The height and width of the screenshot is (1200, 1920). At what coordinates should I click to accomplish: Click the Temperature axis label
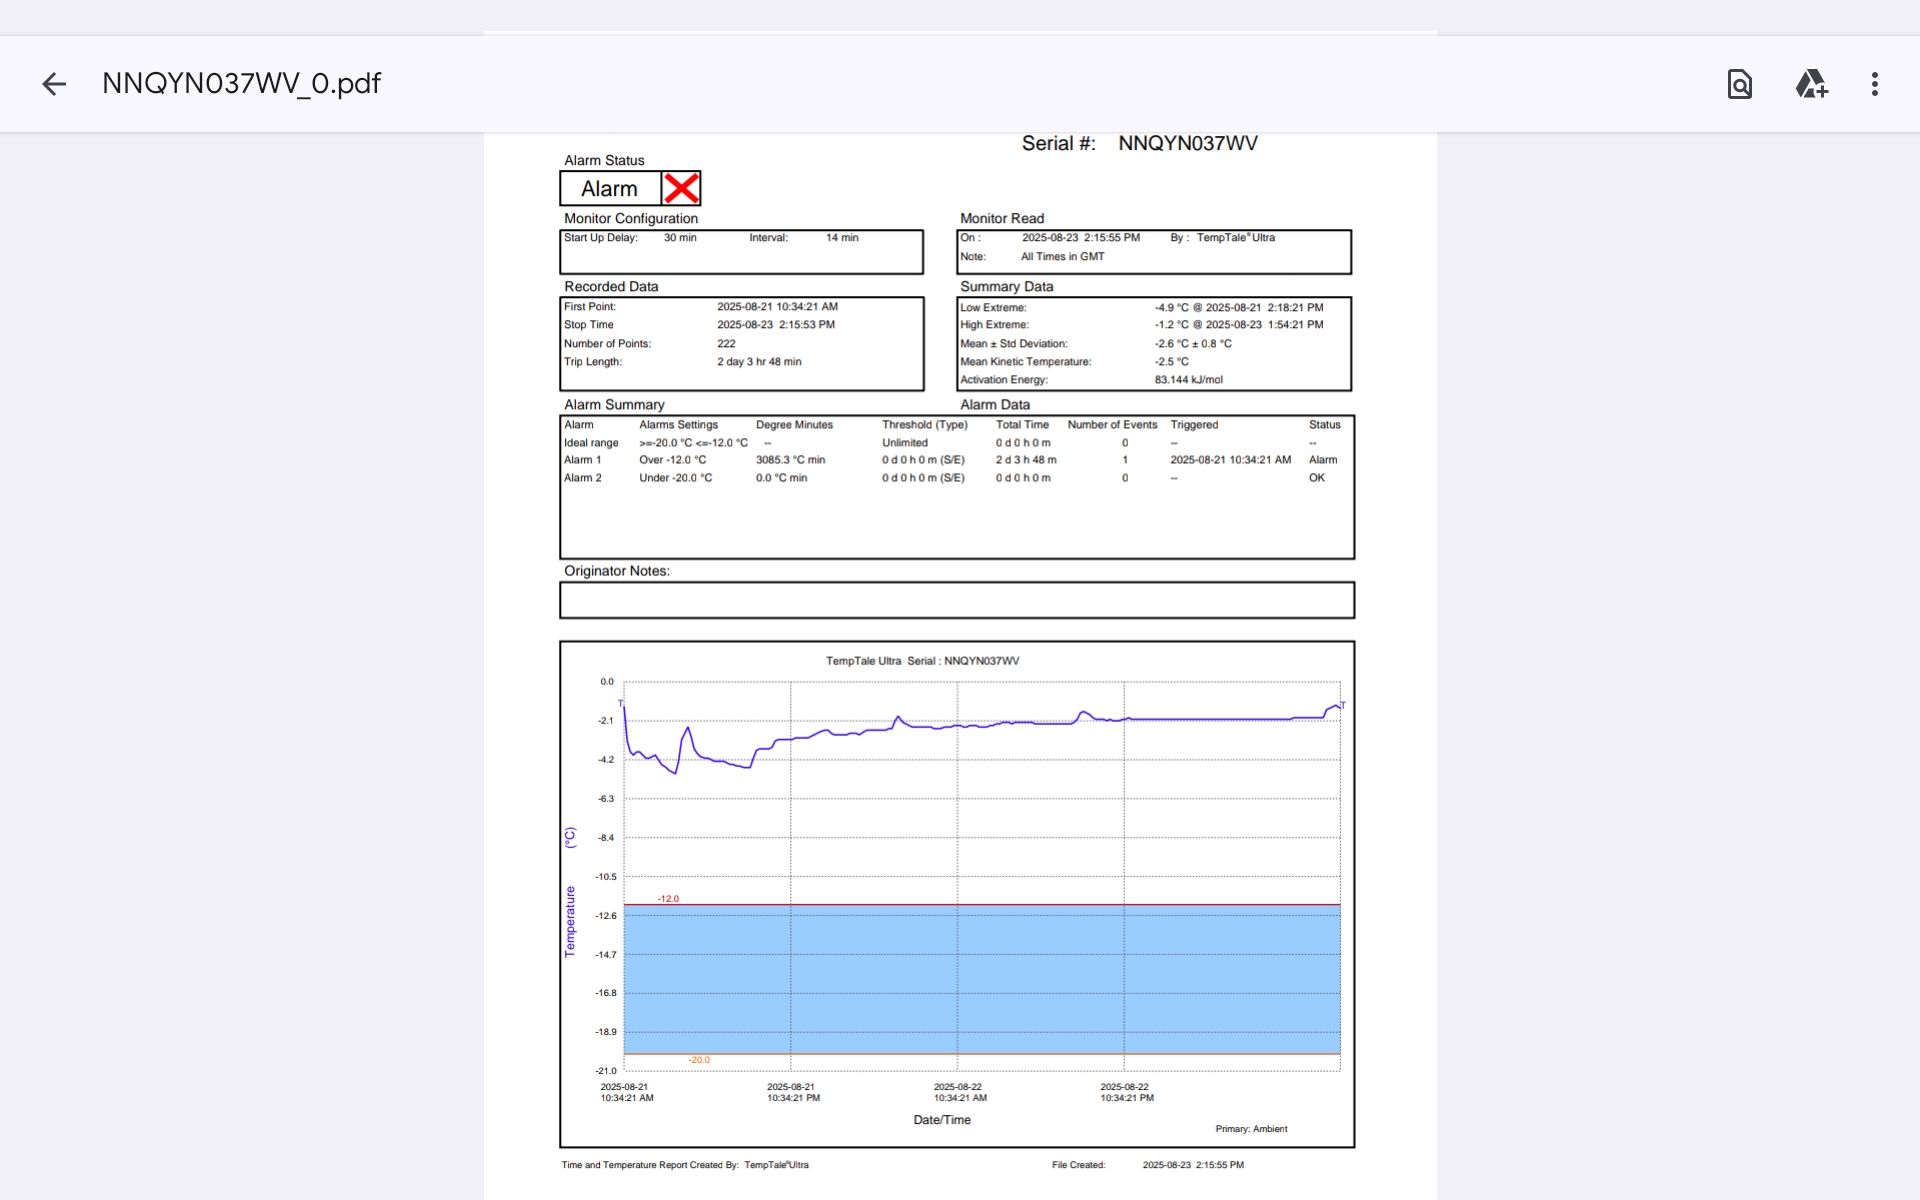tap(570, 920)
